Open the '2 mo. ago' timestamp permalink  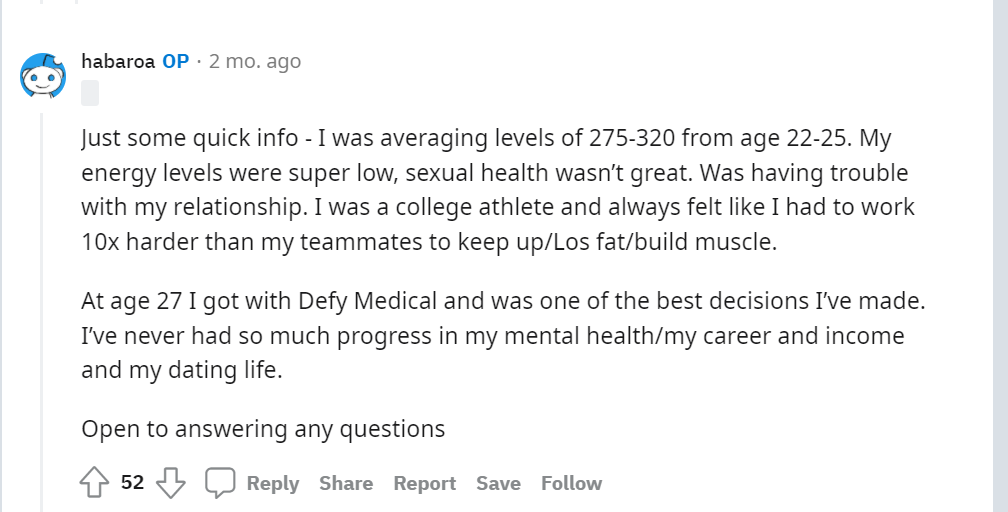coord(255,61)
